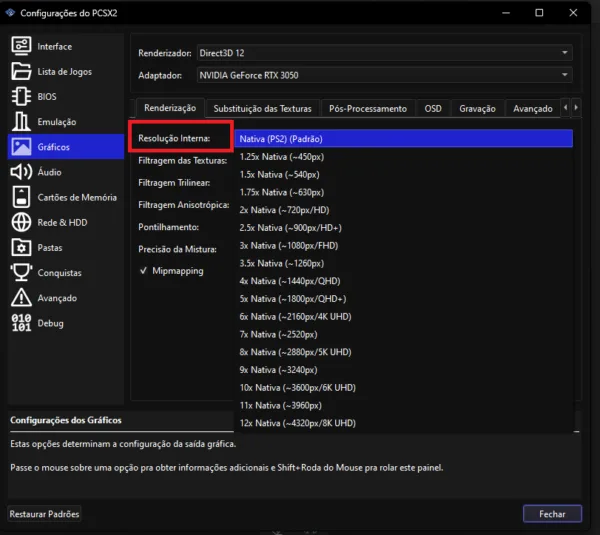Click the Configurações dos Gráficos heading

pyautogui.click(x=66, y=420)
